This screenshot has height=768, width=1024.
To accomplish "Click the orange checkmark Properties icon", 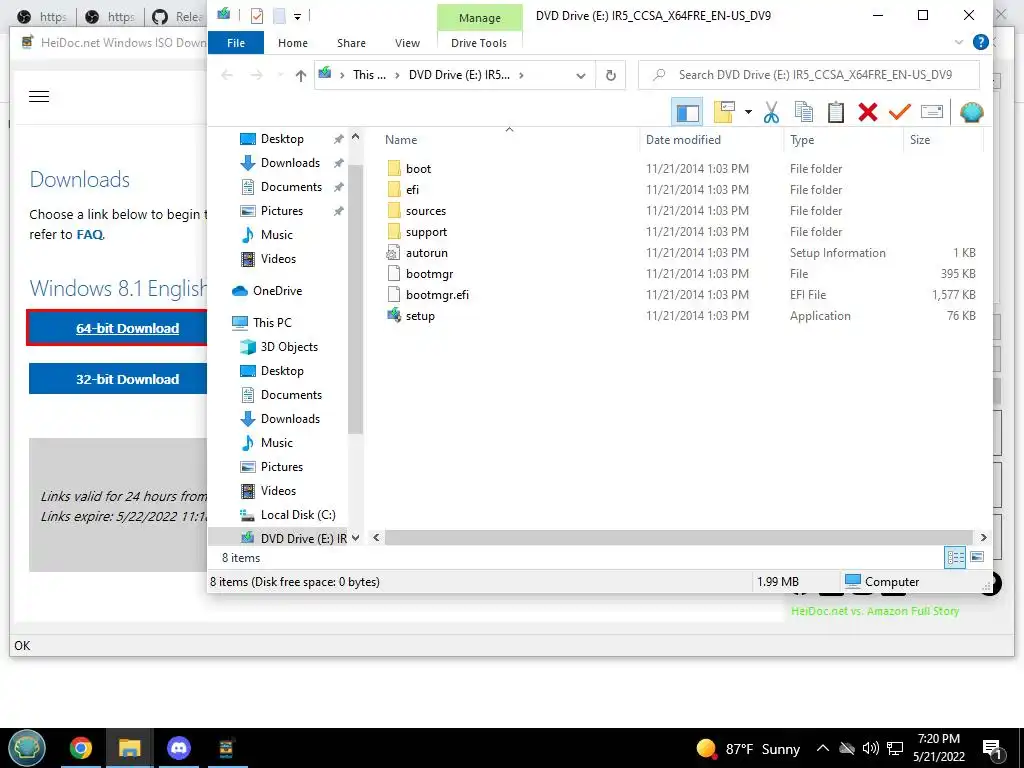I will tap(899, 112).
